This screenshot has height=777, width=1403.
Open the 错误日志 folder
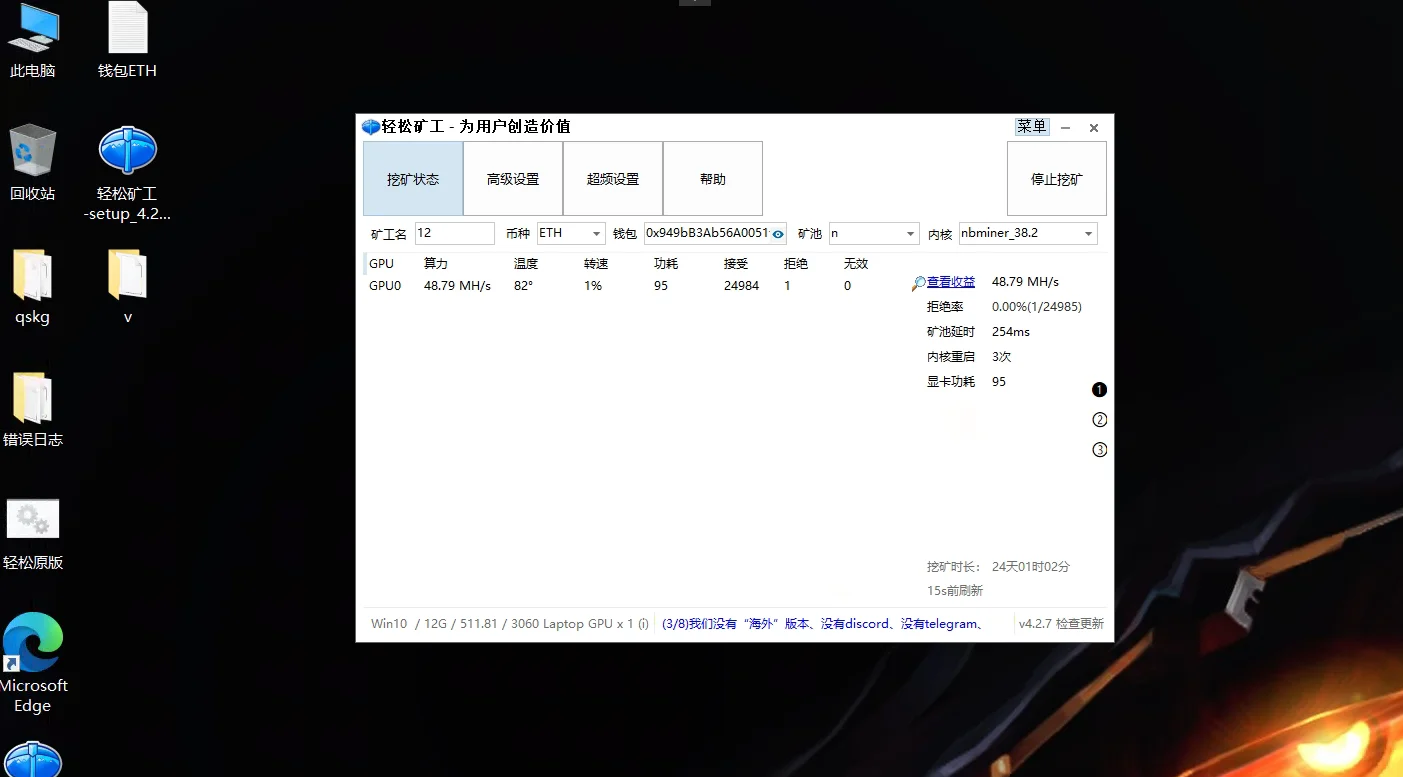point(32,409)
